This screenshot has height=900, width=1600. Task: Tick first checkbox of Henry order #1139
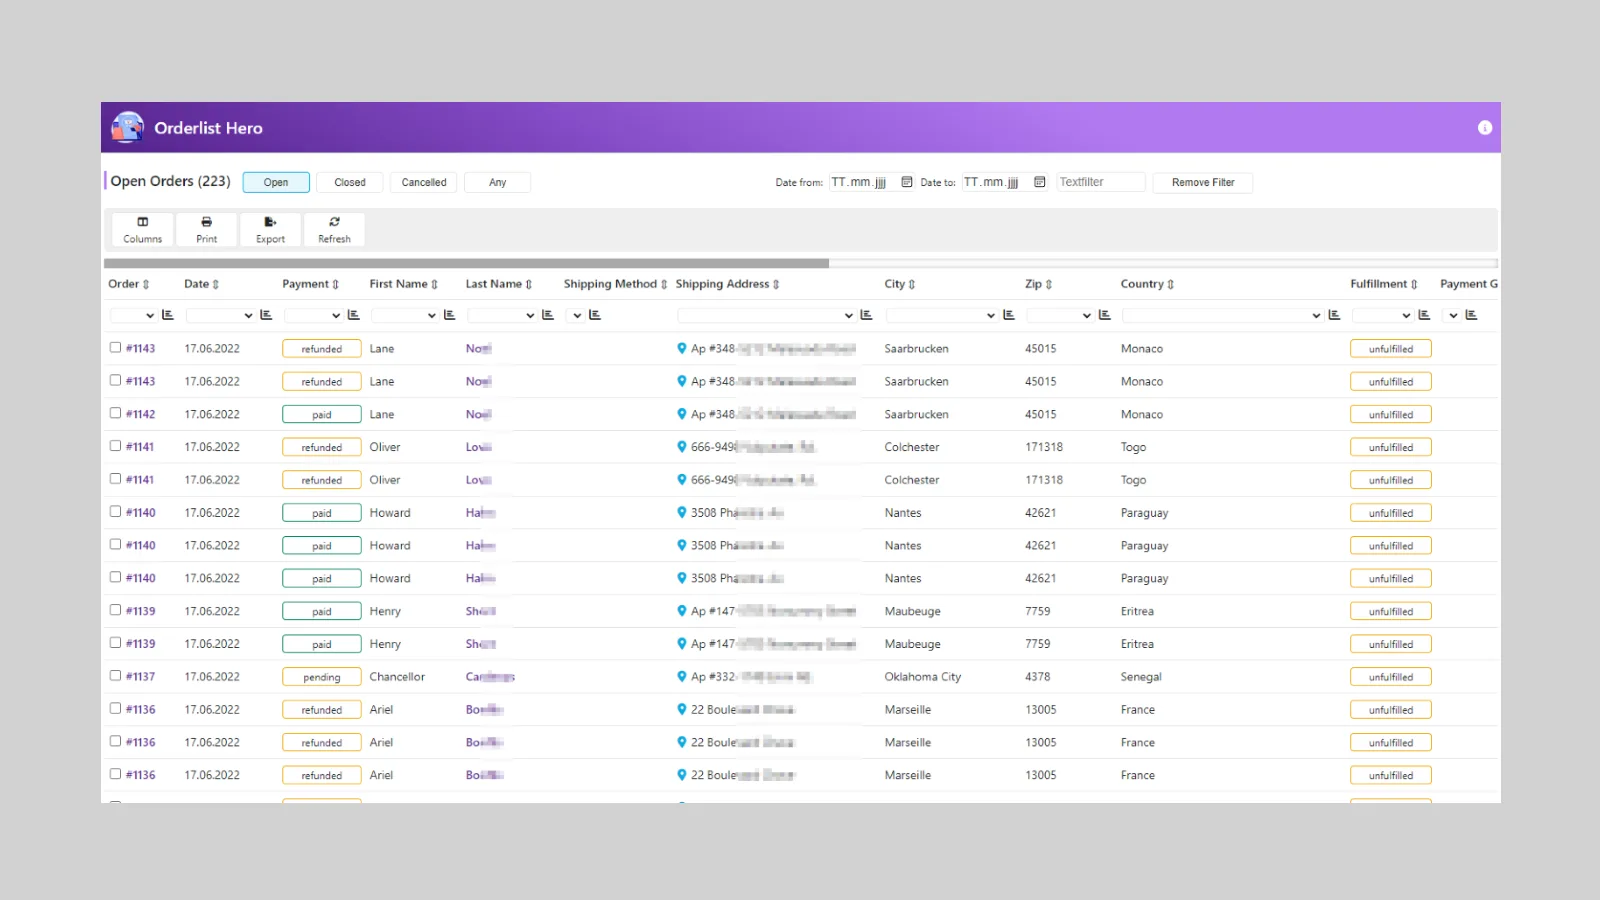pos(115,610)
